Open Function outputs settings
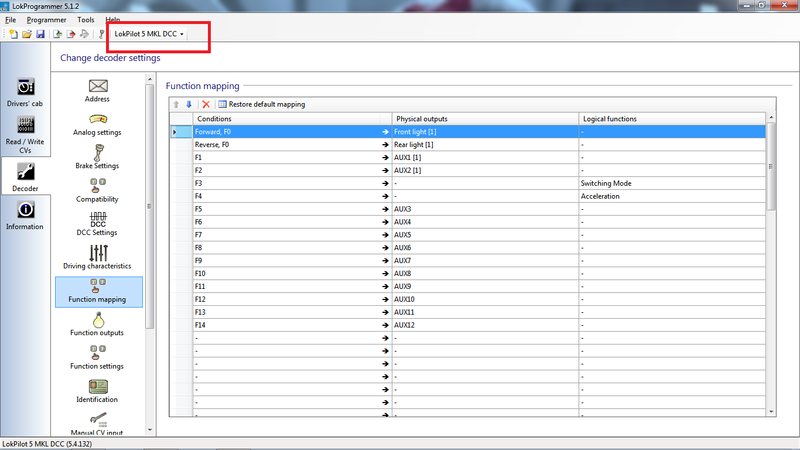This screenshot has width=800, height=450. (97, 324)
